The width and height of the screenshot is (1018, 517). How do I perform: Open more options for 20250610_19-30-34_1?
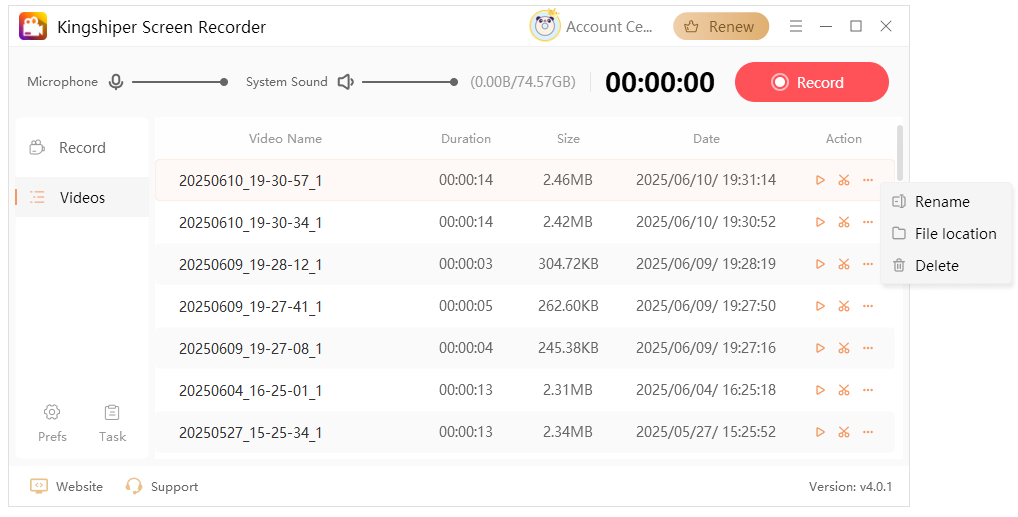pyautogui.click(x=867, y=222)
